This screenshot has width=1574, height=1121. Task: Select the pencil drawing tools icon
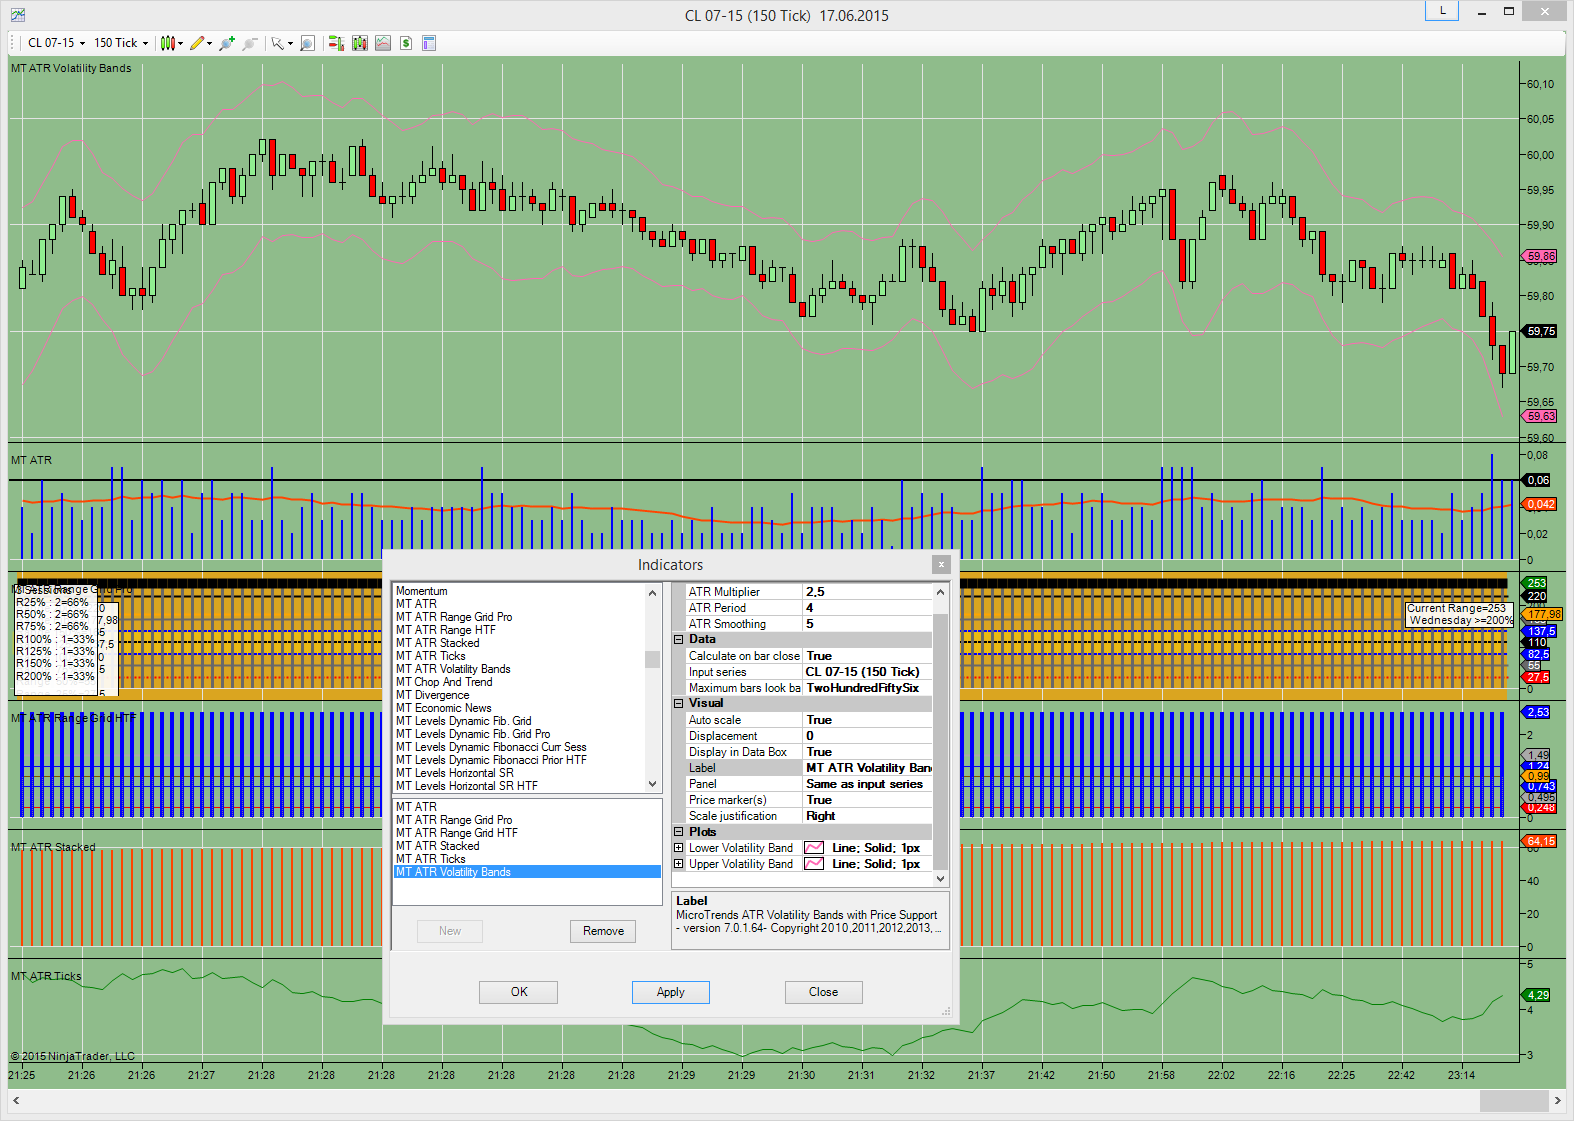point(197,43)
